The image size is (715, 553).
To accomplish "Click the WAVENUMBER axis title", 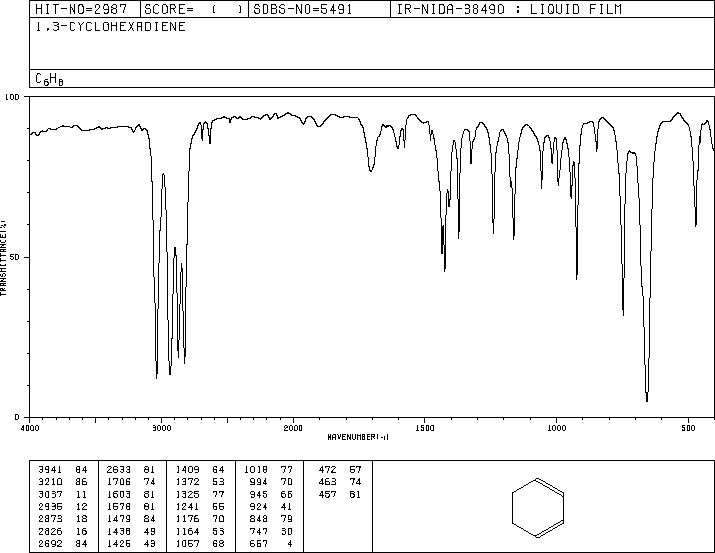I will tap(358, 437).
